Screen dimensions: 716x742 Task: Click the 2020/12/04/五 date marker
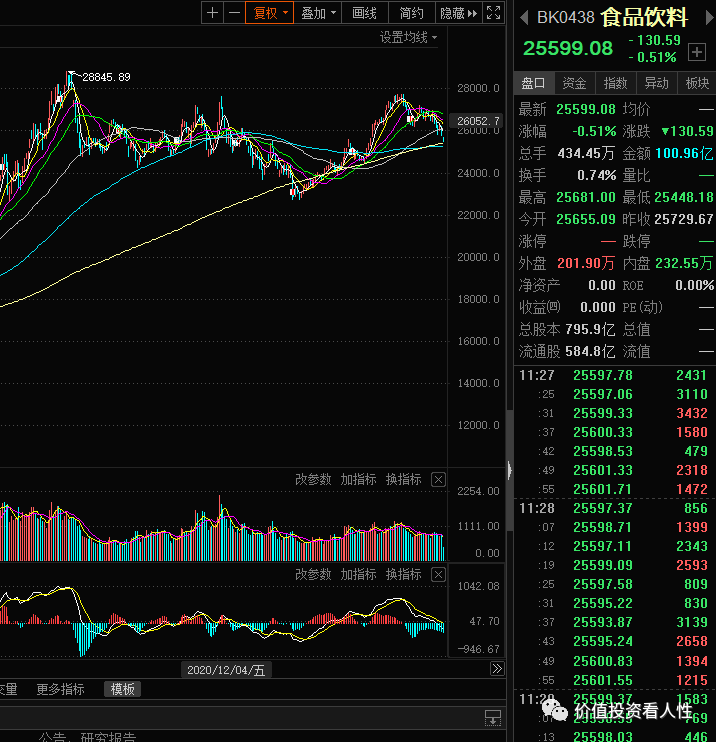click(x=226, y=670)
